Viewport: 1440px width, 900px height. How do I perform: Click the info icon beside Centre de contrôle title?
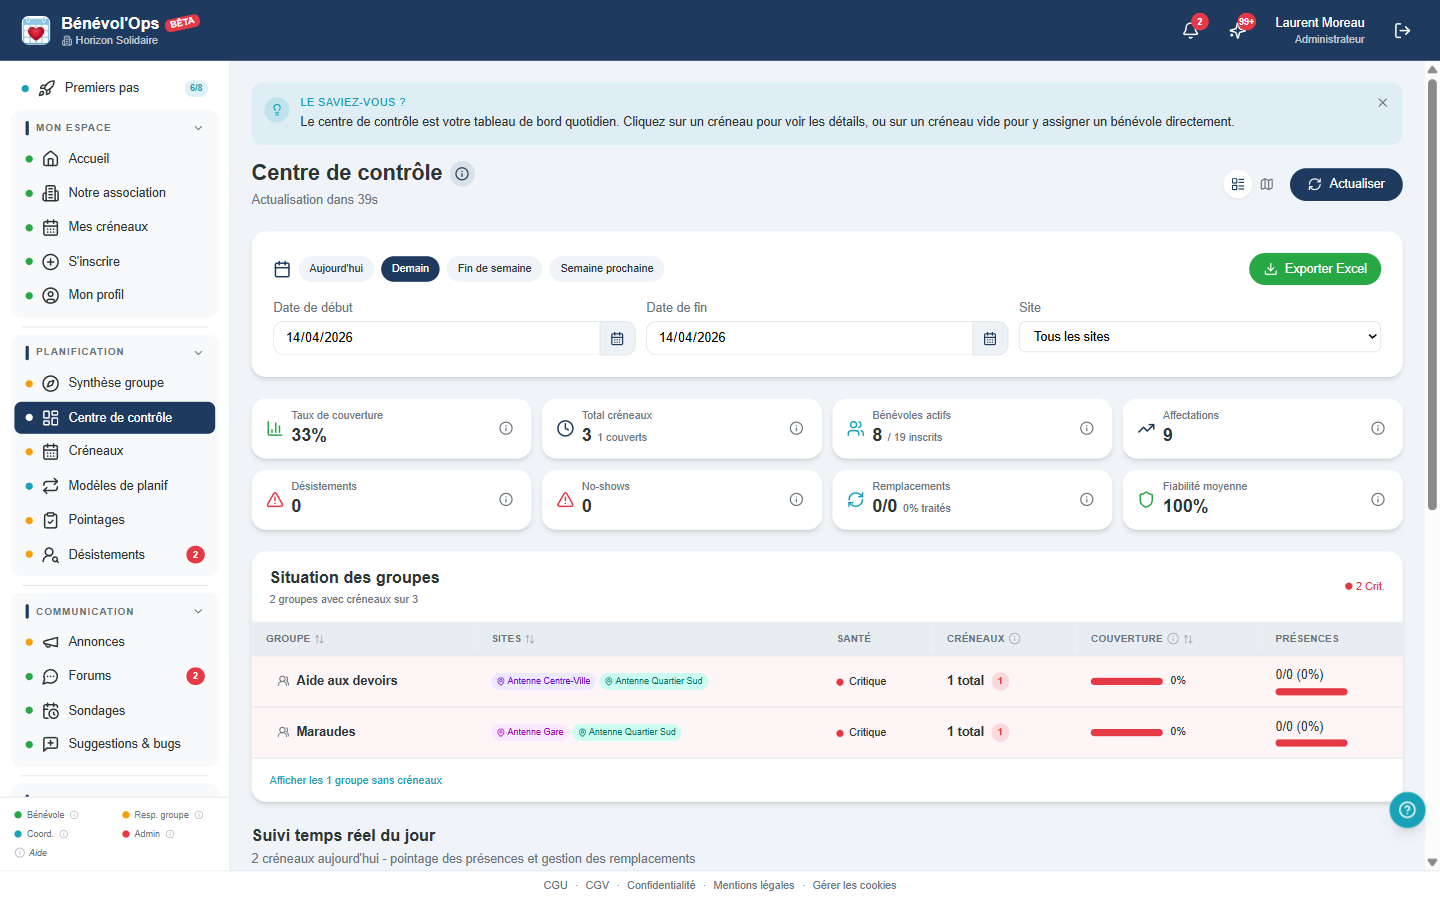coord(462,174)
